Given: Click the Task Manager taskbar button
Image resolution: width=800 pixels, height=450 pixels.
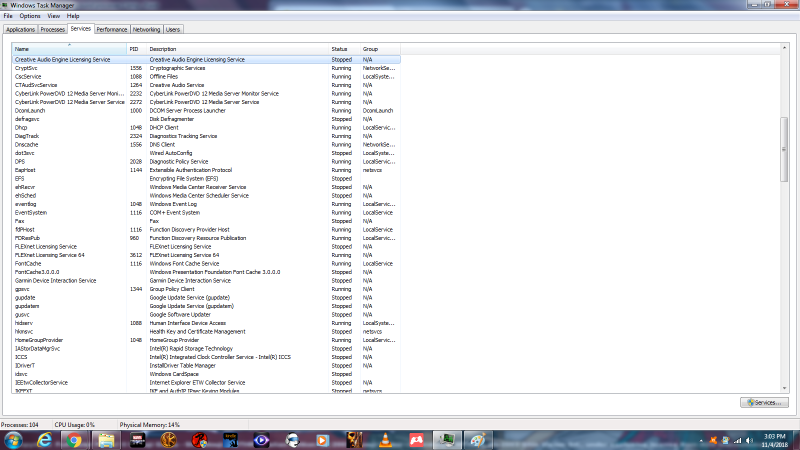Looking at the screenshot, I should click(x=447, y=440).
